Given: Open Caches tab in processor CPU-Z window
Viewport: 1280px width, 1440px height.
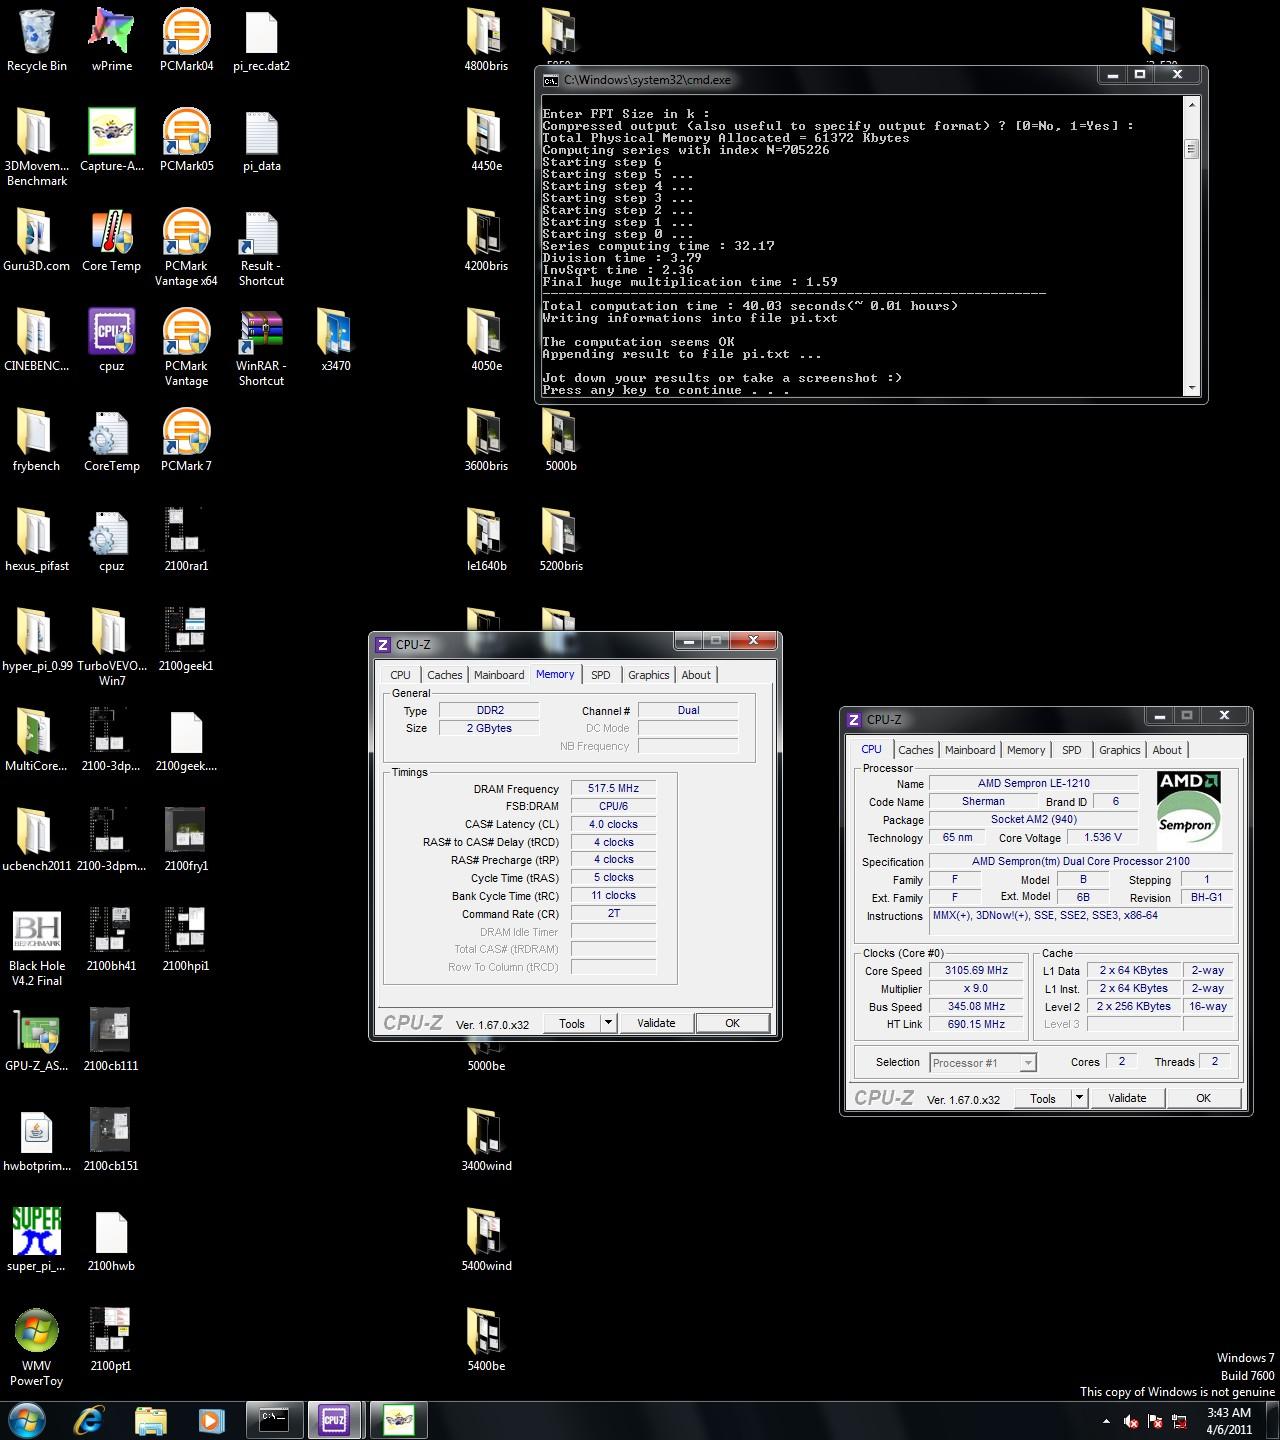Looking at the screenshot, I should tap(915, 750).
